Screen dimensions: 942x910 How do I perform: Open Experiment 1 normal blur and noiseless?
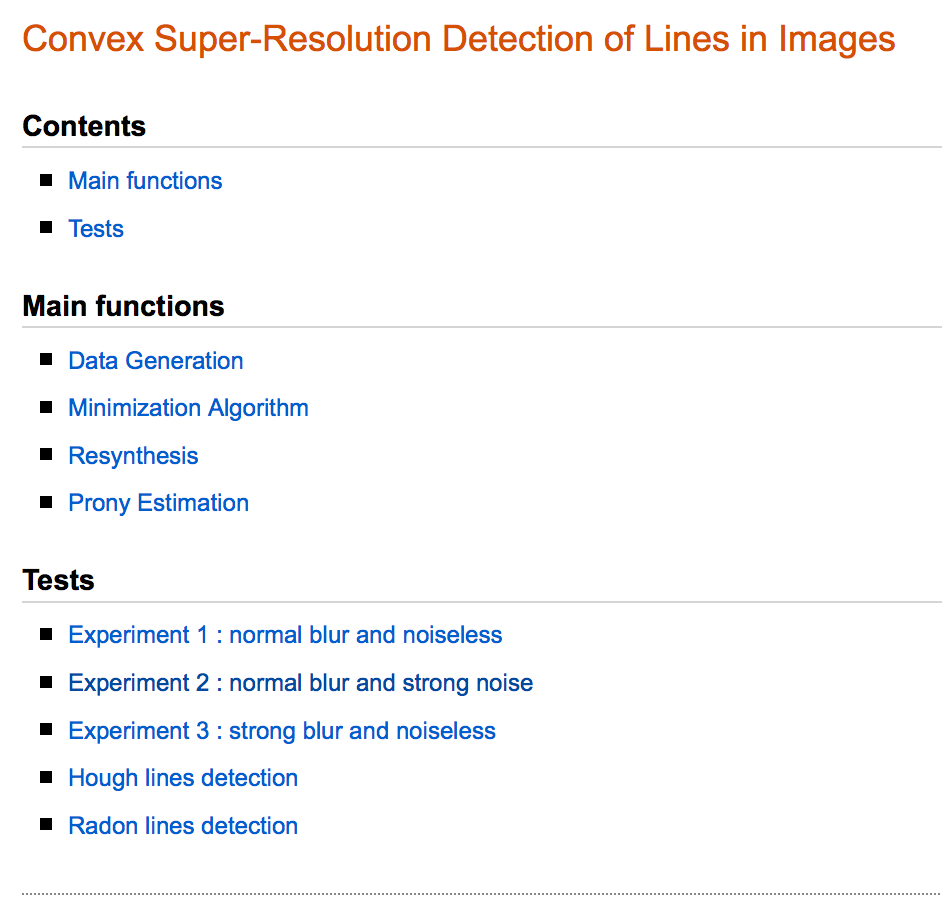click(285, 635)
